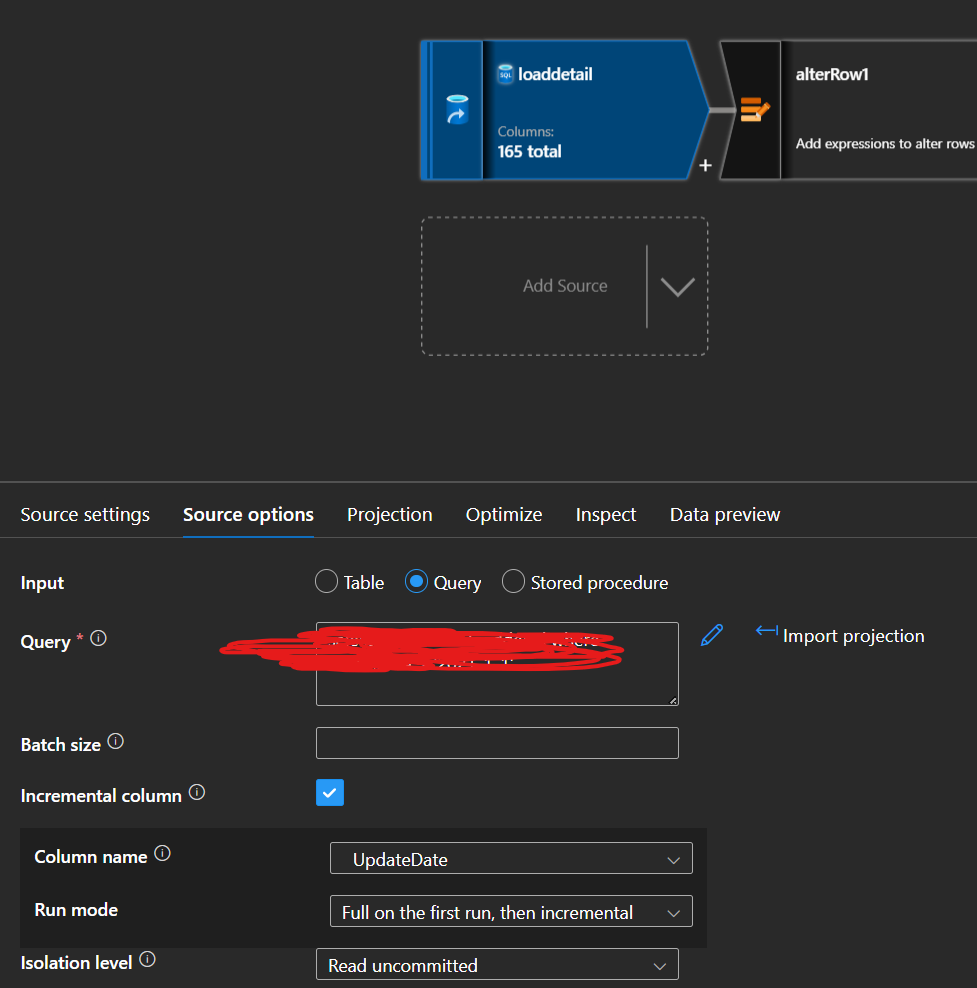Screen dimensions: 977x988
Task: Focus the Batch size input field
Action: pyautogui.click(x=497, y=743)
